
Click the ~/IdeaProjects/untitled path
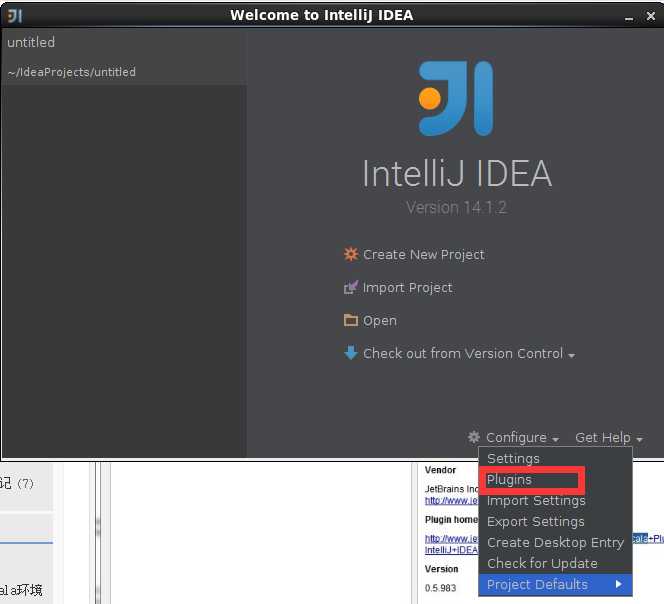click(x=72, y=72)
